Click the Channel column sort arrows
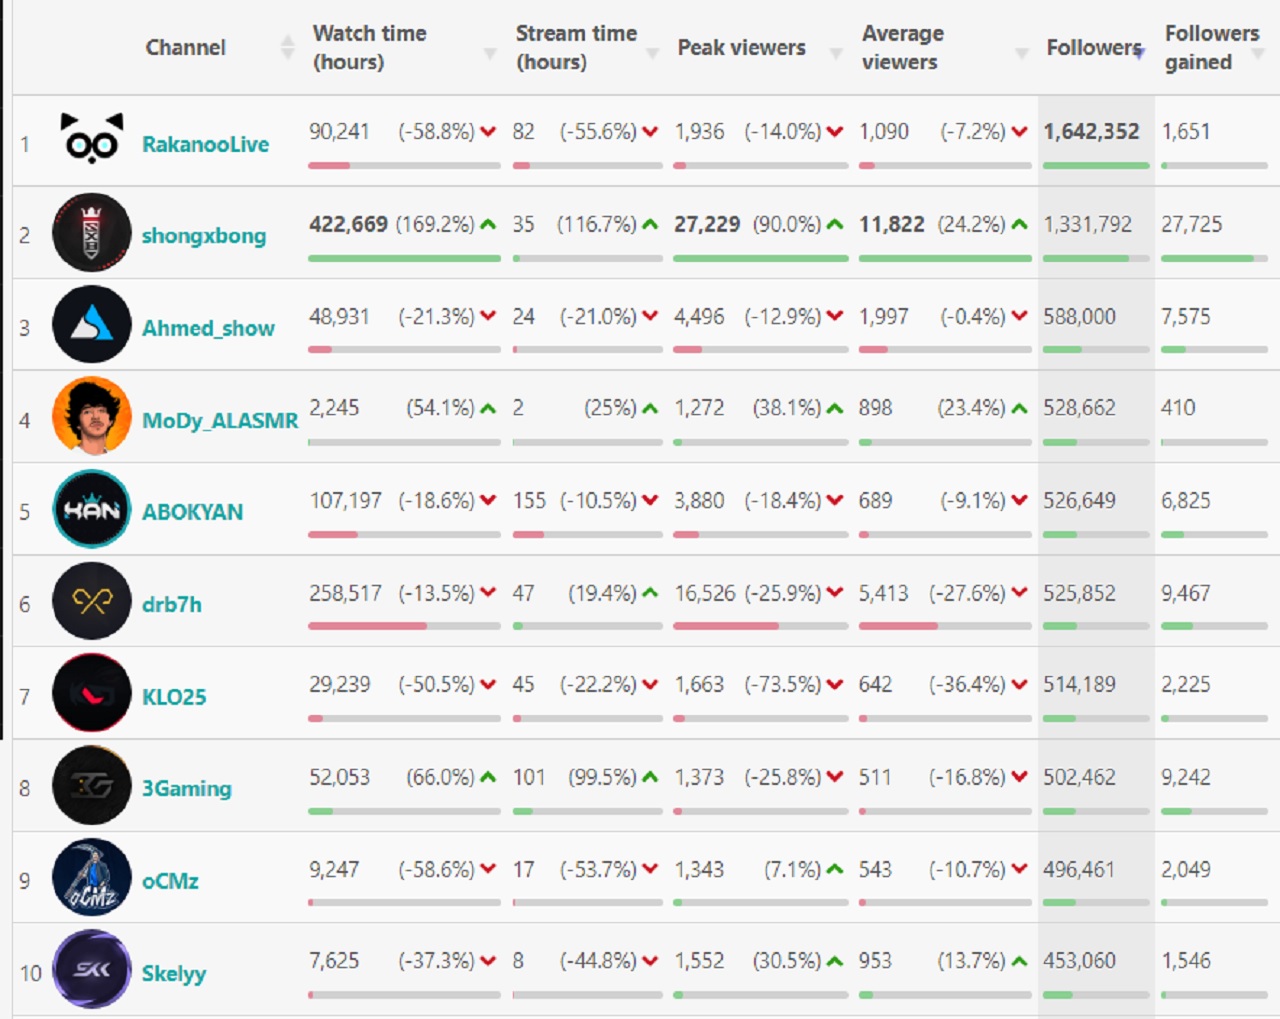The image size is (1280, 1019). [288, 47]
